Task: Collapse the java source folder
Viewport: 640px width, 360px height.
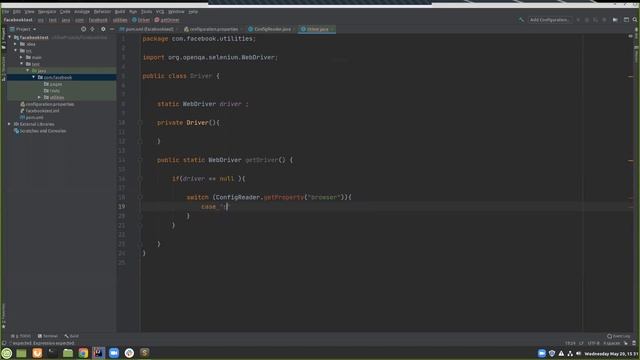Action: click(x=27, y=71)
